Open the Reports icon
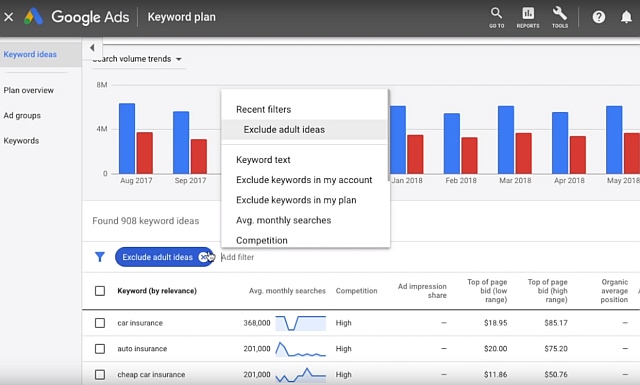The width and height of the screenshot is (640, 385). [x=528, y=17]
